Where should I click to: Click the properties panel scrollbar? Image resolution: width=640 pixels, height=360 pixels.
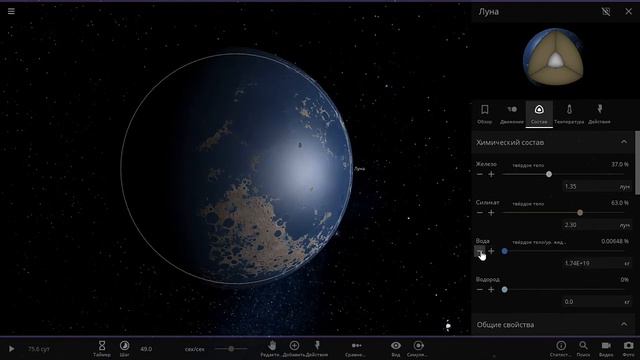[637, 162]
